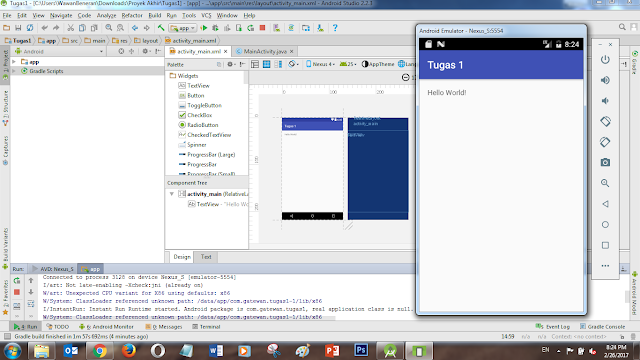This screenshot has height=360, width=640.
Task: Click emulator Back triangle icon
Action: tap(605, 204)
